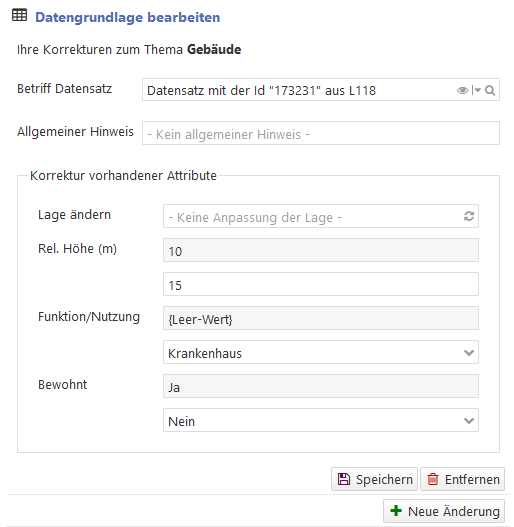The height and width of the screenshot is (527, 514).
Task: Focus the Rel. Höhe field containing 15
Action: [x=321, y=284]
